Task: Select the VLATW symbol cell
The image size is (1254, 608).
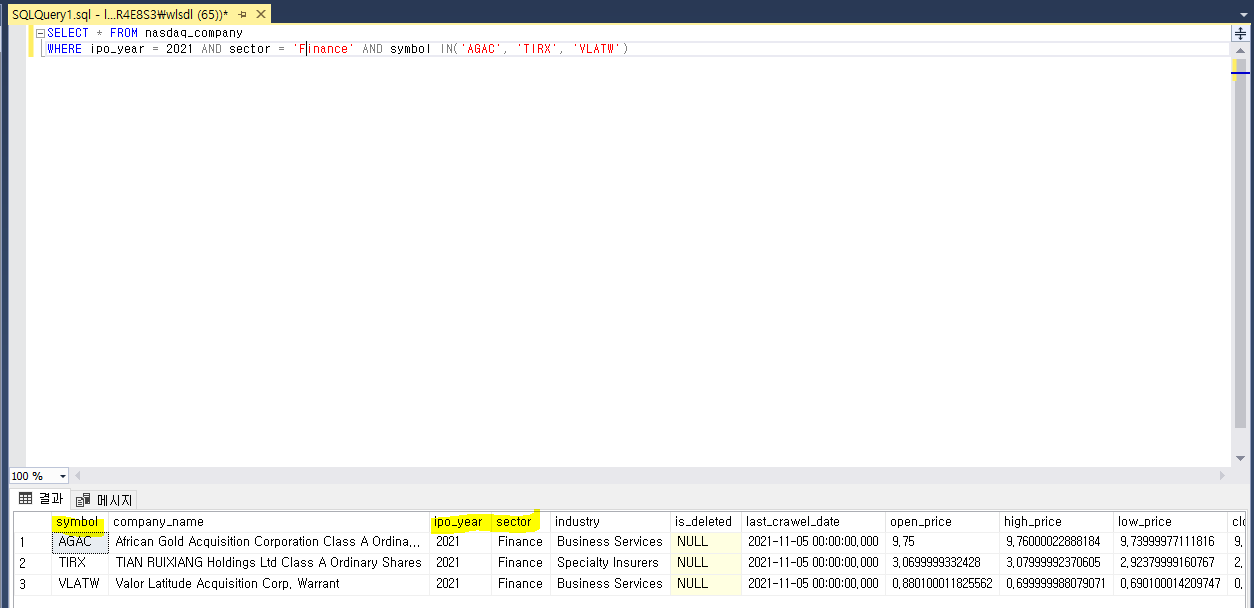Action: click(80, 583)
